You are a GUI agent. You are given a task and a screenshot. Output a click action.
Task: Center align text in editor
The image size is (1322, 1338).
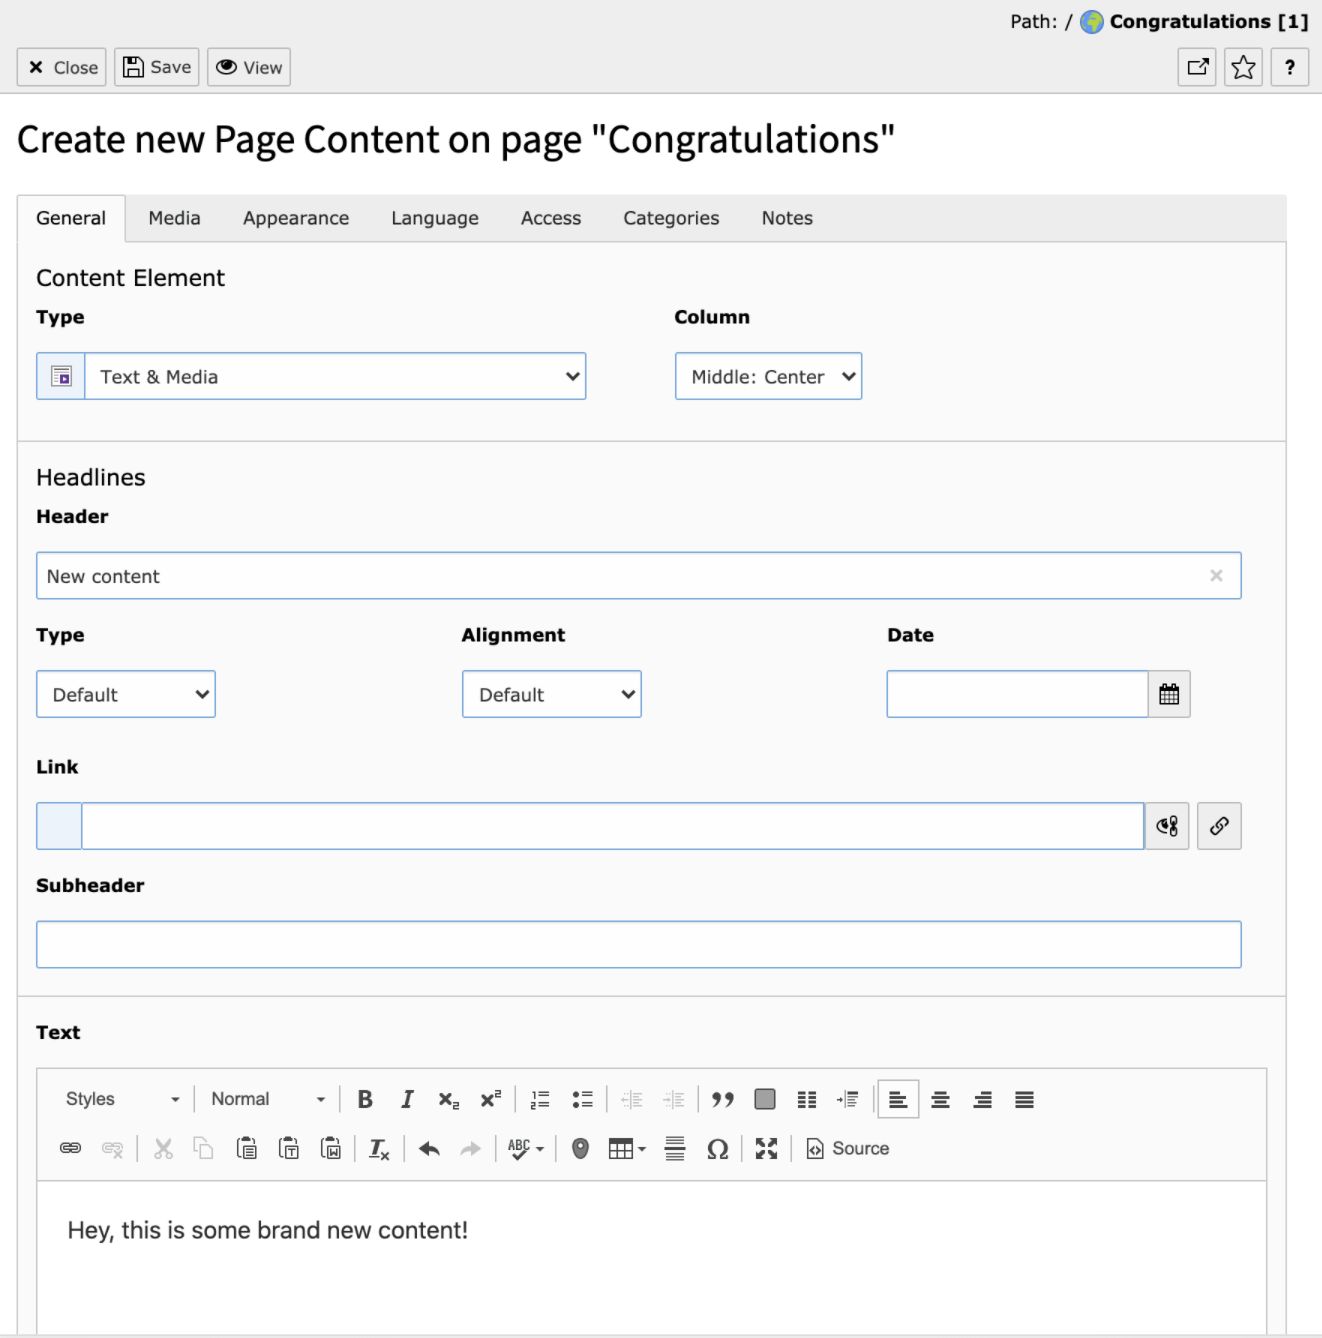pos(940,1099)
